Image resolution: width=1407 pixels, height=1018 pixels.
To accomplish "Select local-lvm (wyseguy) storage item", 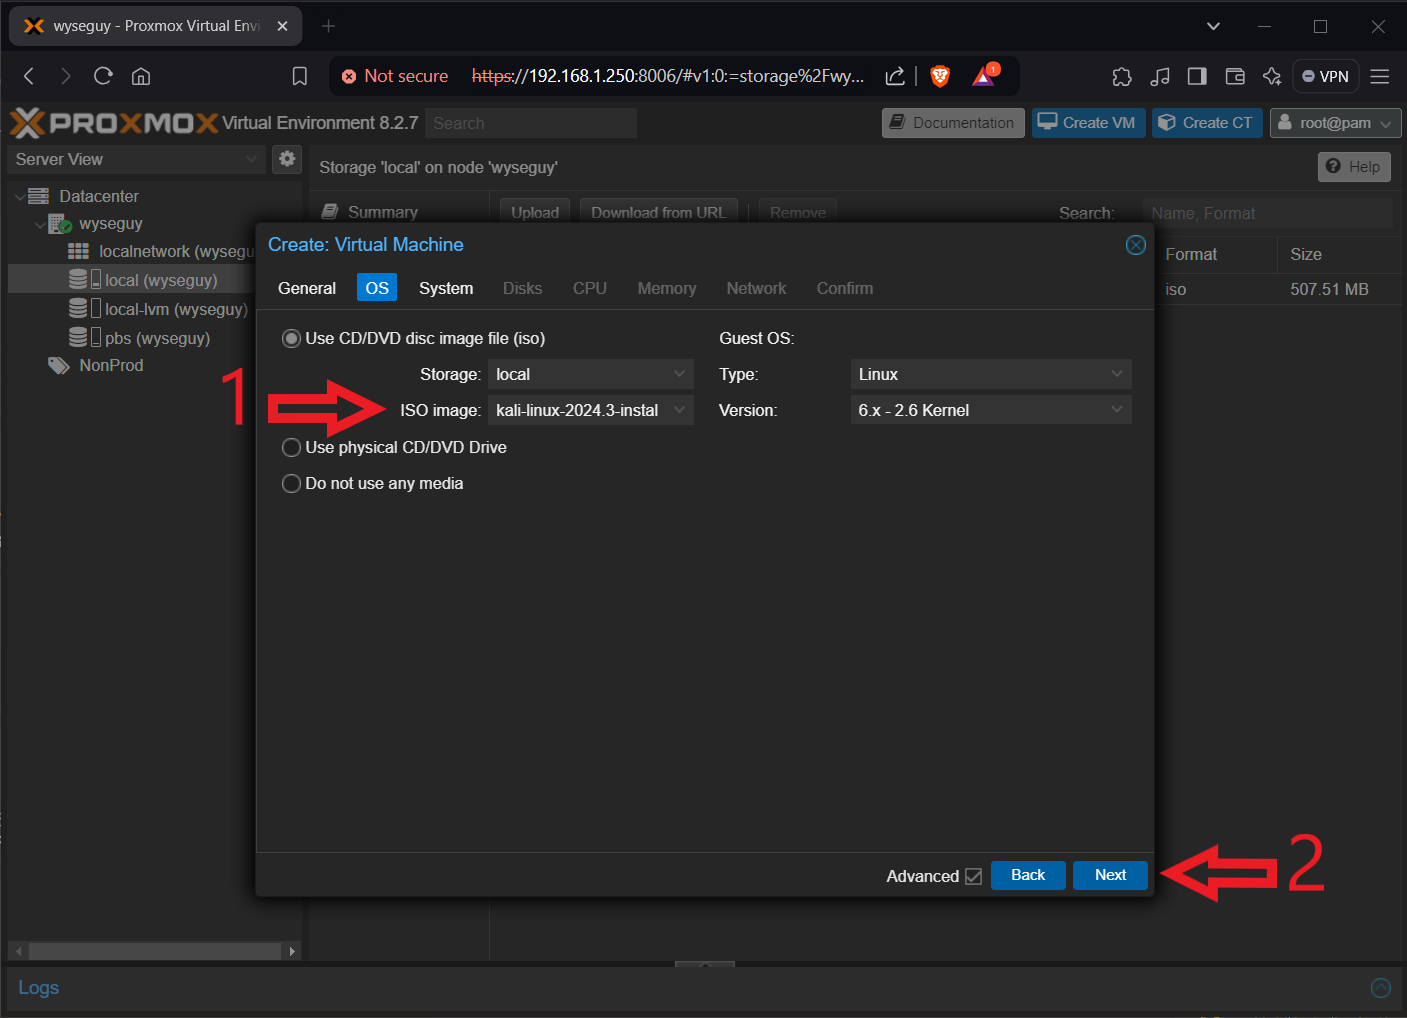I will (158, 309).
